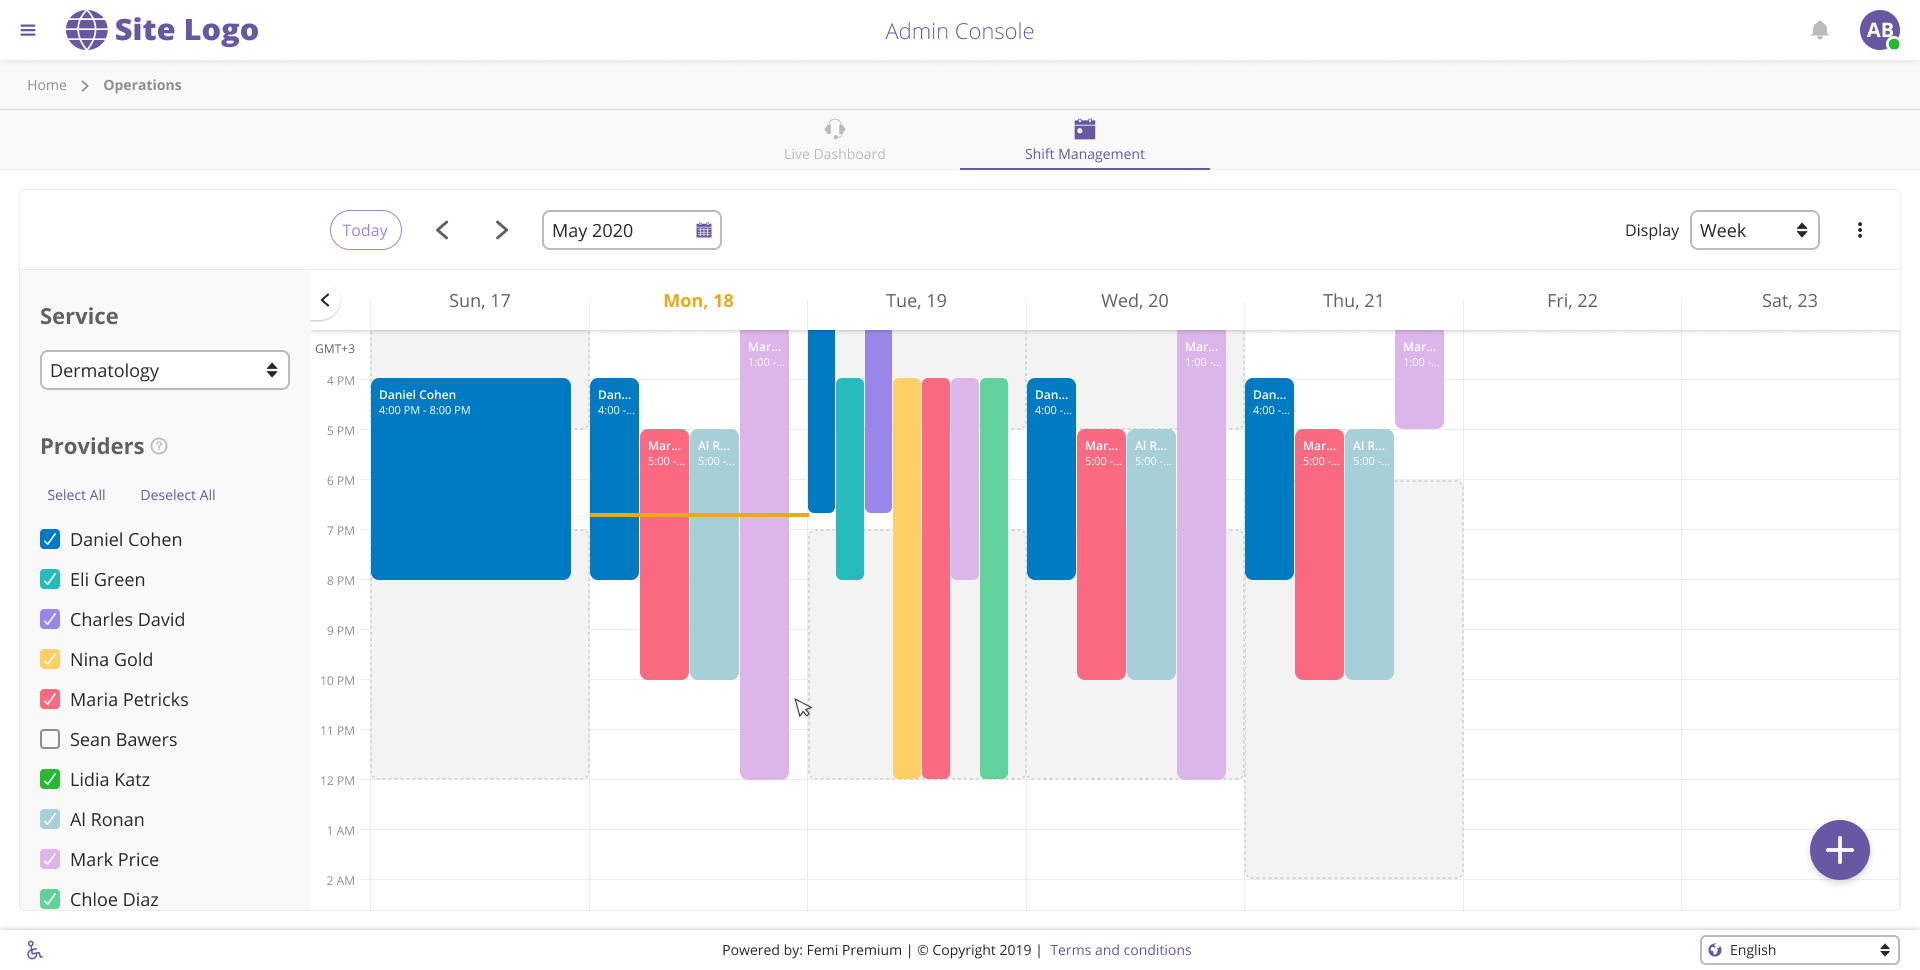Expand the Week display dropdown
Viewport: 1920px width, 970px height.
coord(1754,230)
